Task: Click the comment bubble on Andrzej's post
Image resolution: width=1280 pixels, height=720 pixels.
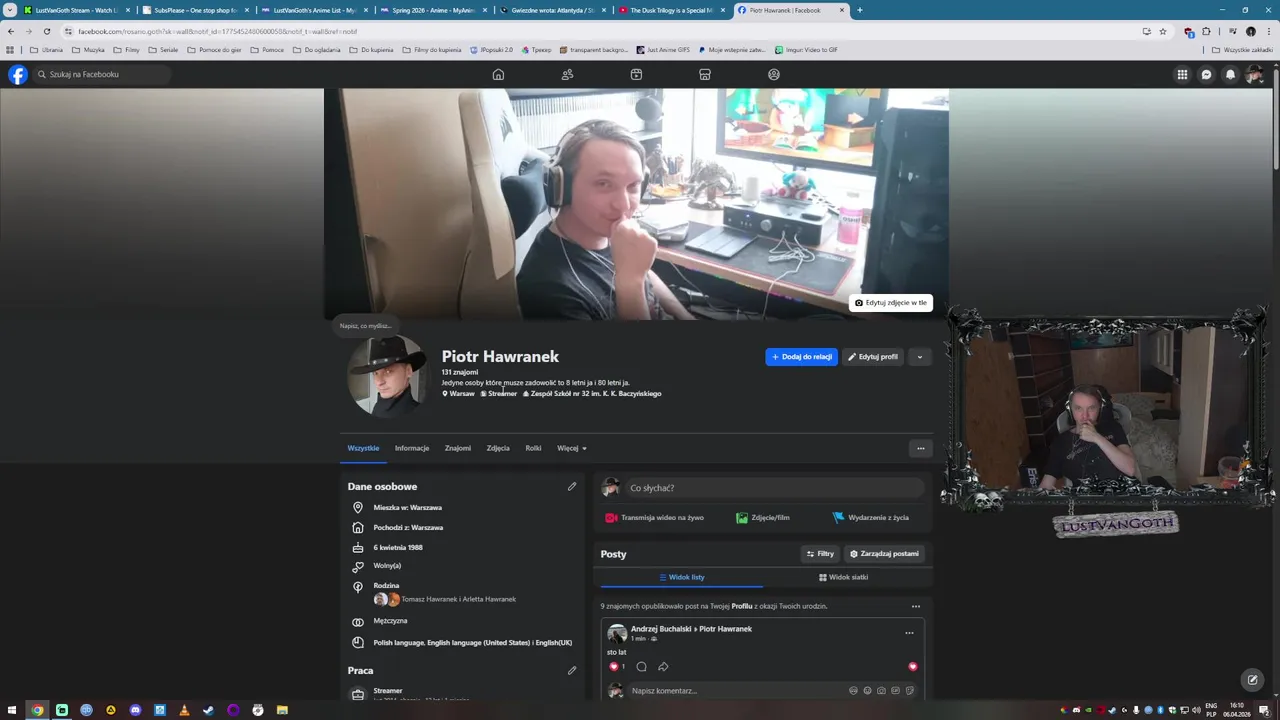Action: [641, 667]
